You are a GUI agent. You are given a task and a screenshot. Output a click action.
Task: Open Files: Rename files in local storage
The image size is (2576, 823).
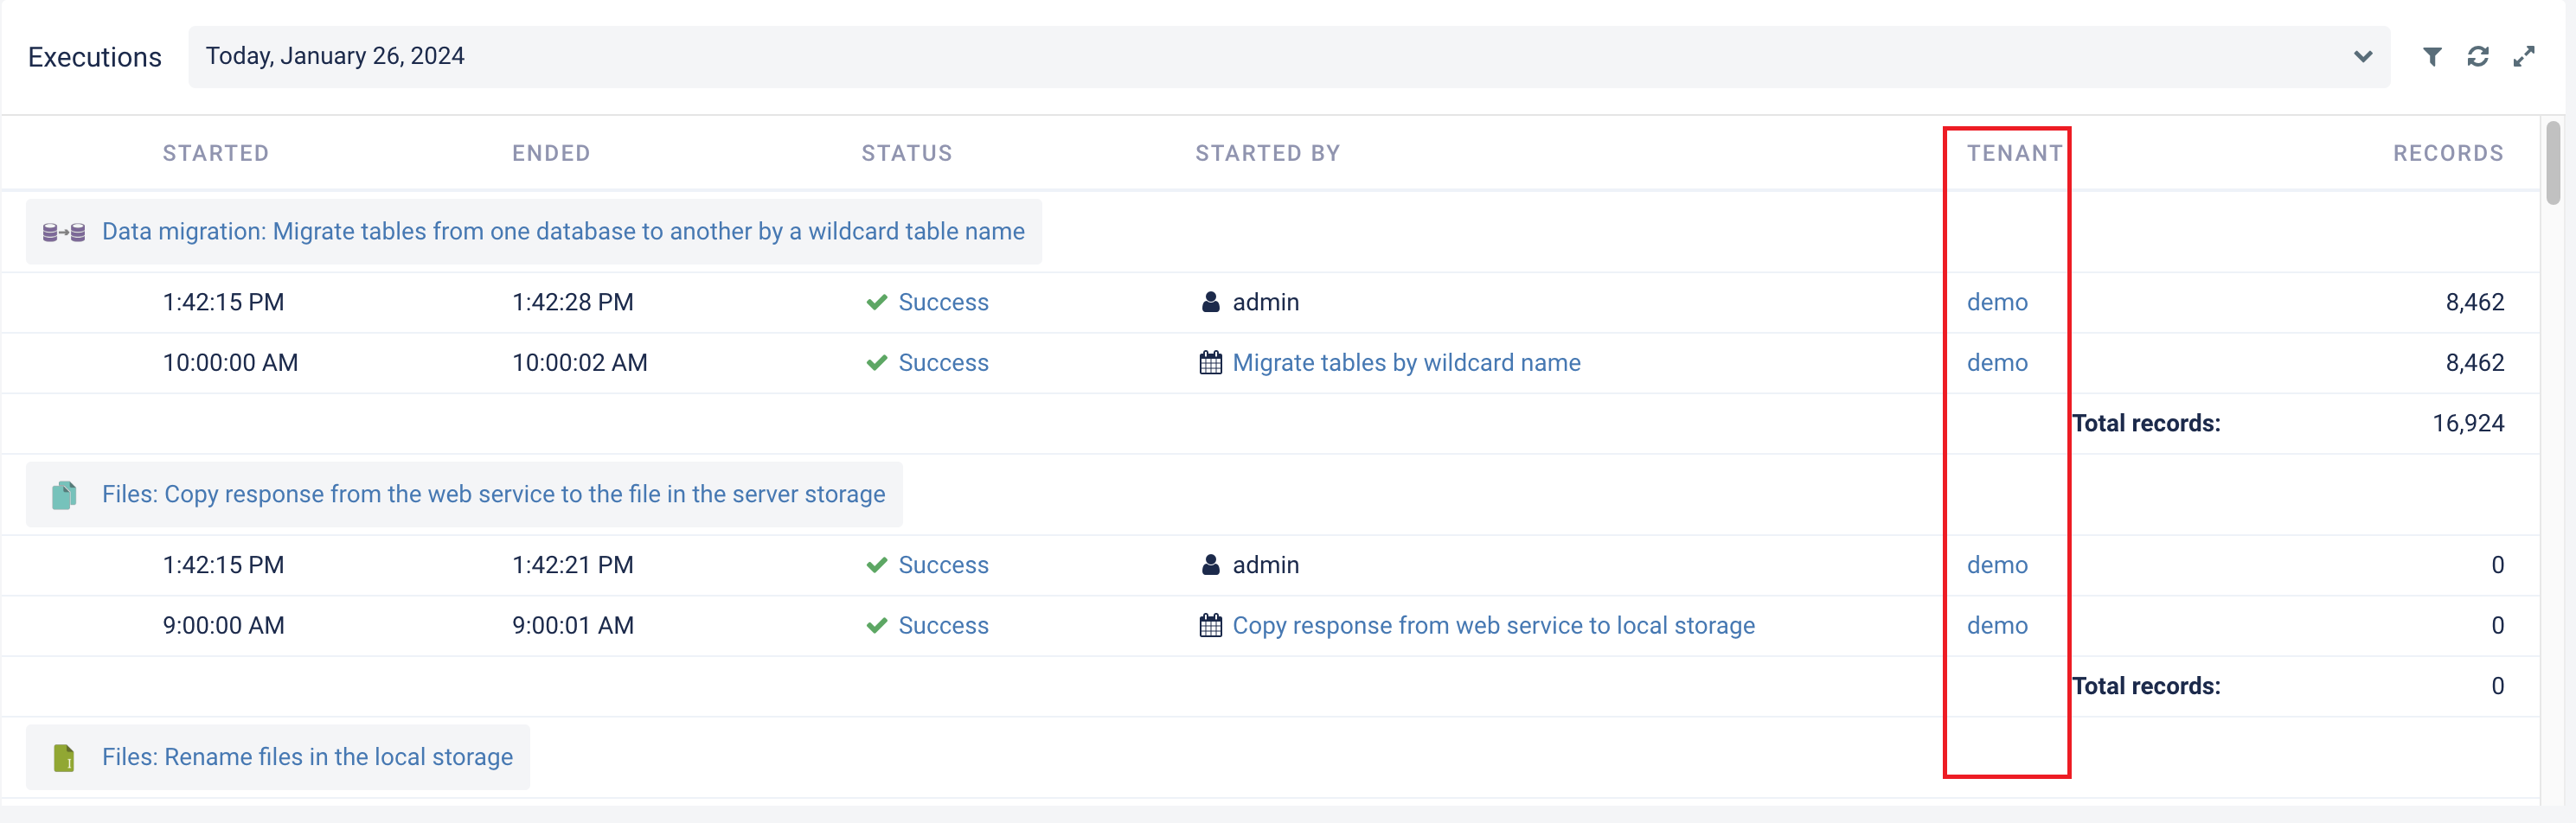(307, 758)
